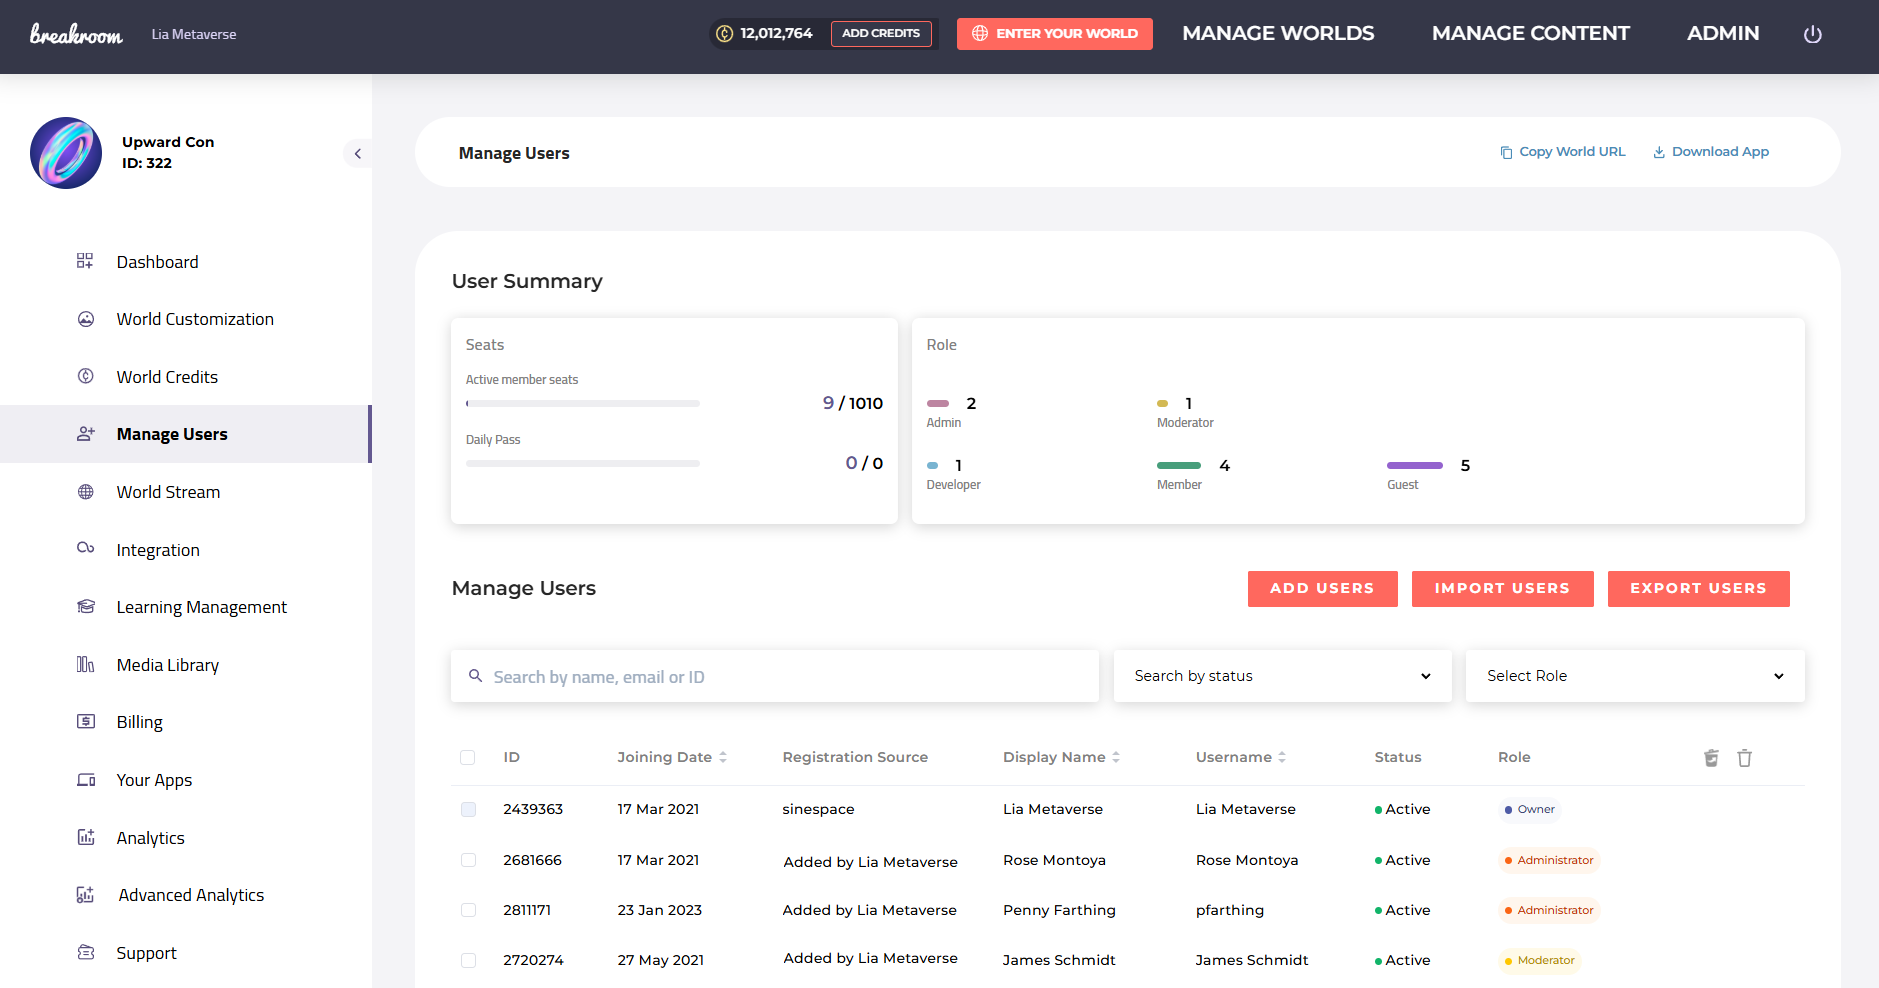
Task: Click the Your Apps devices icon
Action: pos(86,779)
